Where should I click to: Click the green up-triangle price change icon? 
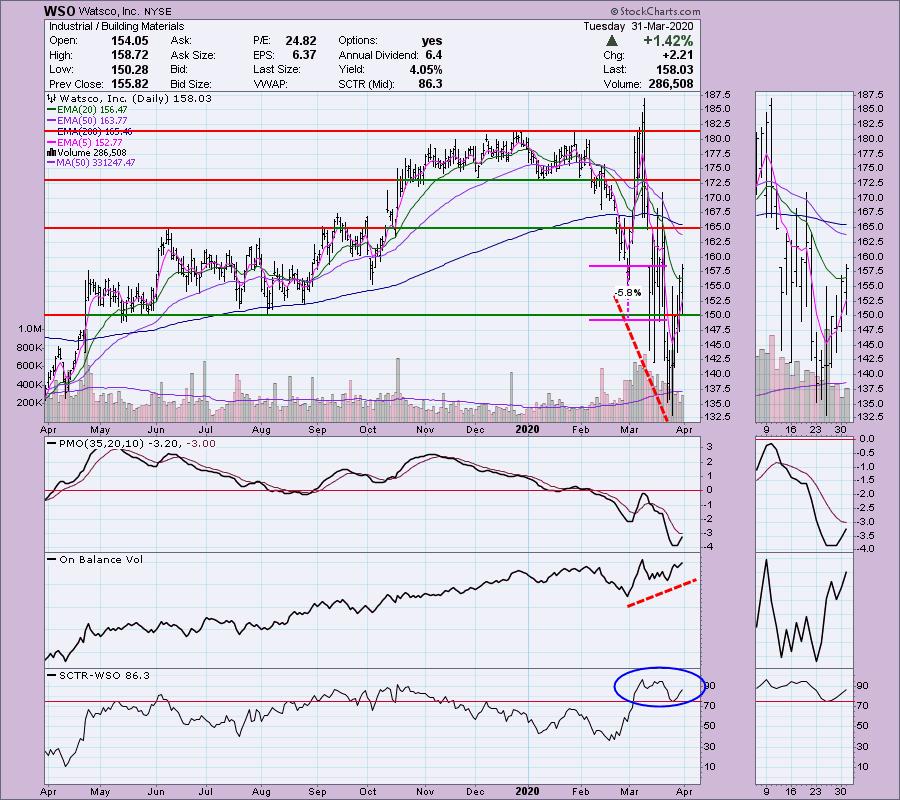(x=612, y=41)
